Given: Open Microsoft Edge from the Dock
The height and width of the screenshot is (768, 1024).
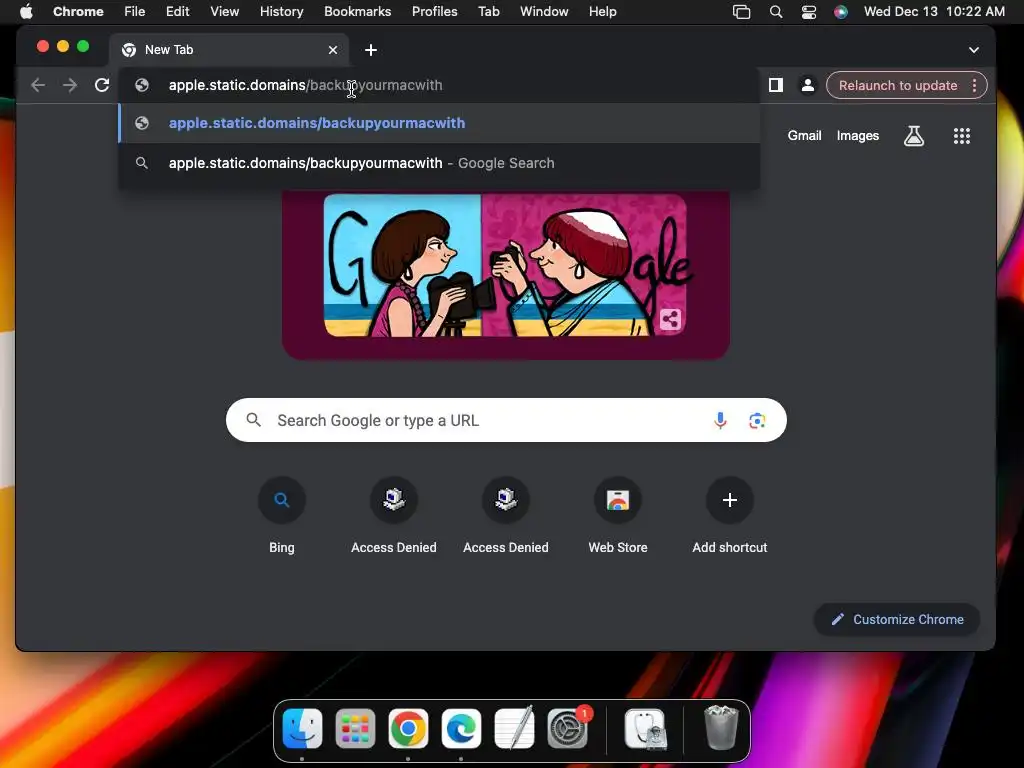Looking at the screenshot, I should point(461,728).
